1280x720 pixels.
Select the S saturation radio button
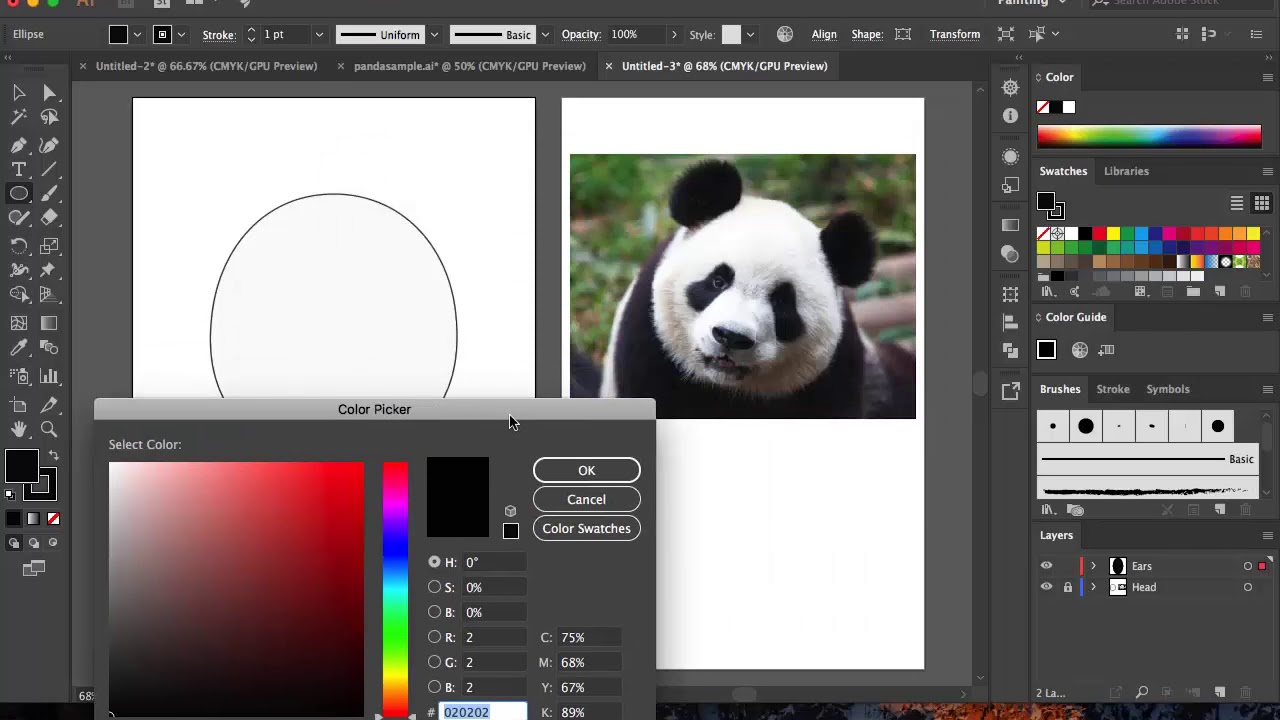(435, 587)
